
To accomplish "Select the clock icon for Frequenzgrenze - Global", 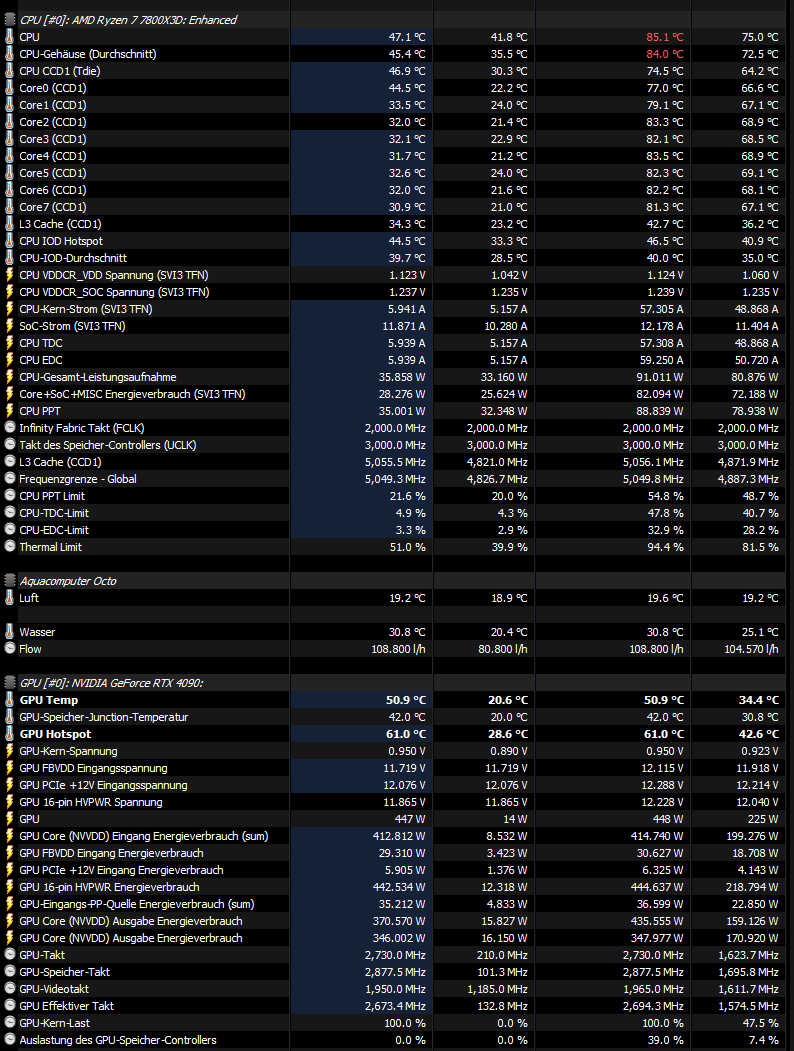I will tap(9, 479).
